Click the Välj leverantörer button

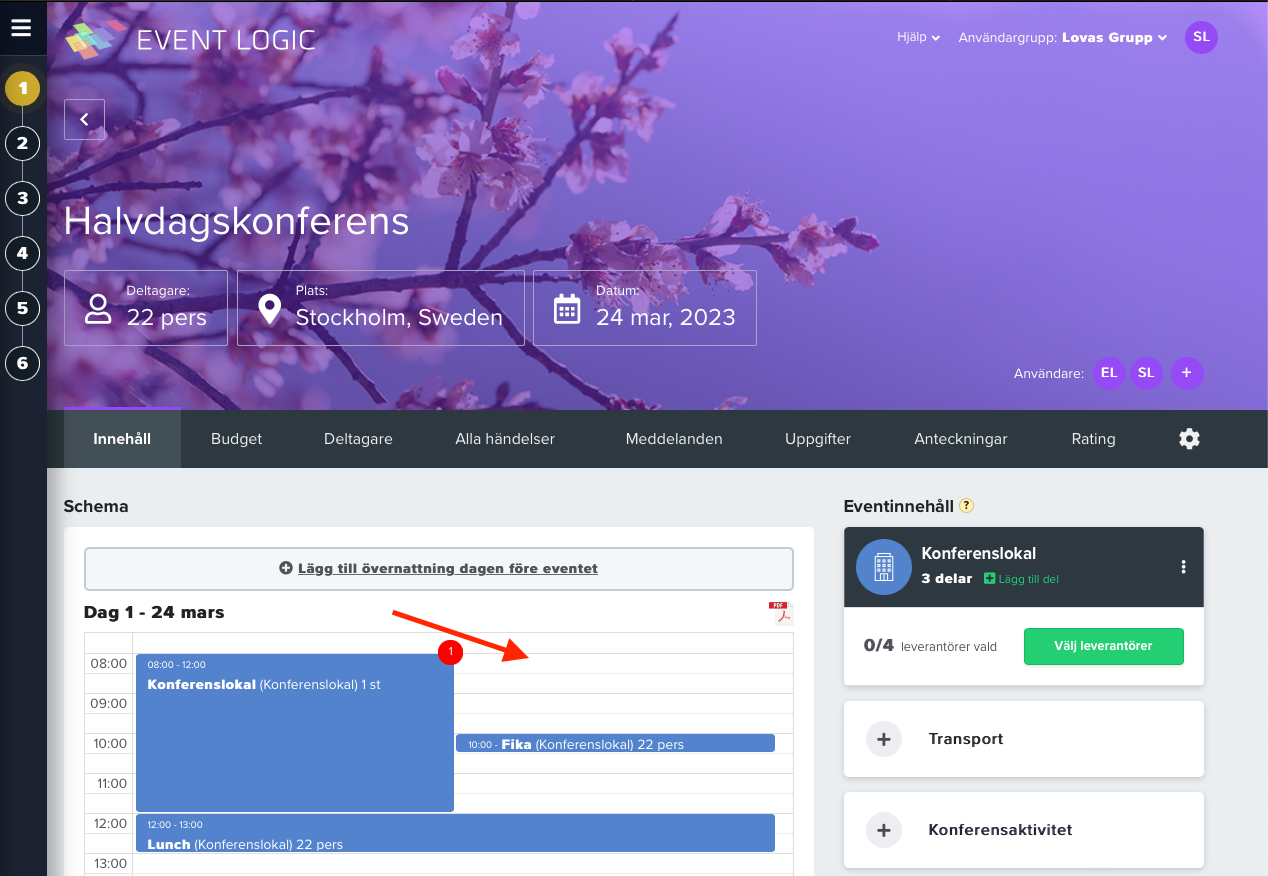[1103, 646]
